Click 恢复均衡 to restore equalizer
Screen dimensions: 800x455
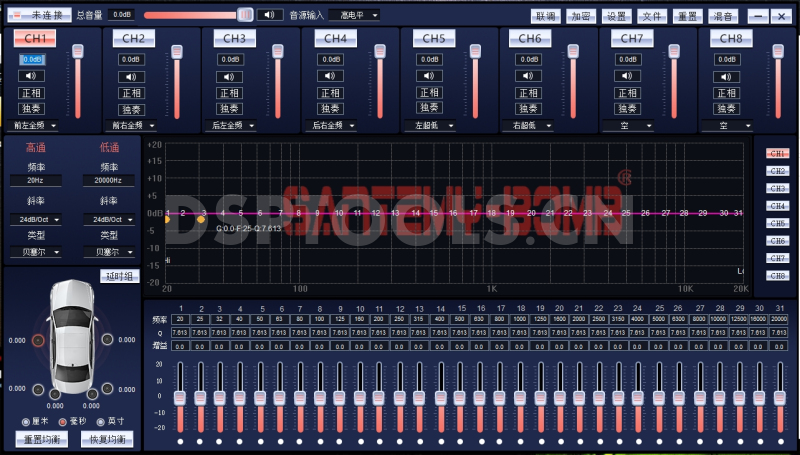(x=107, y=439)
